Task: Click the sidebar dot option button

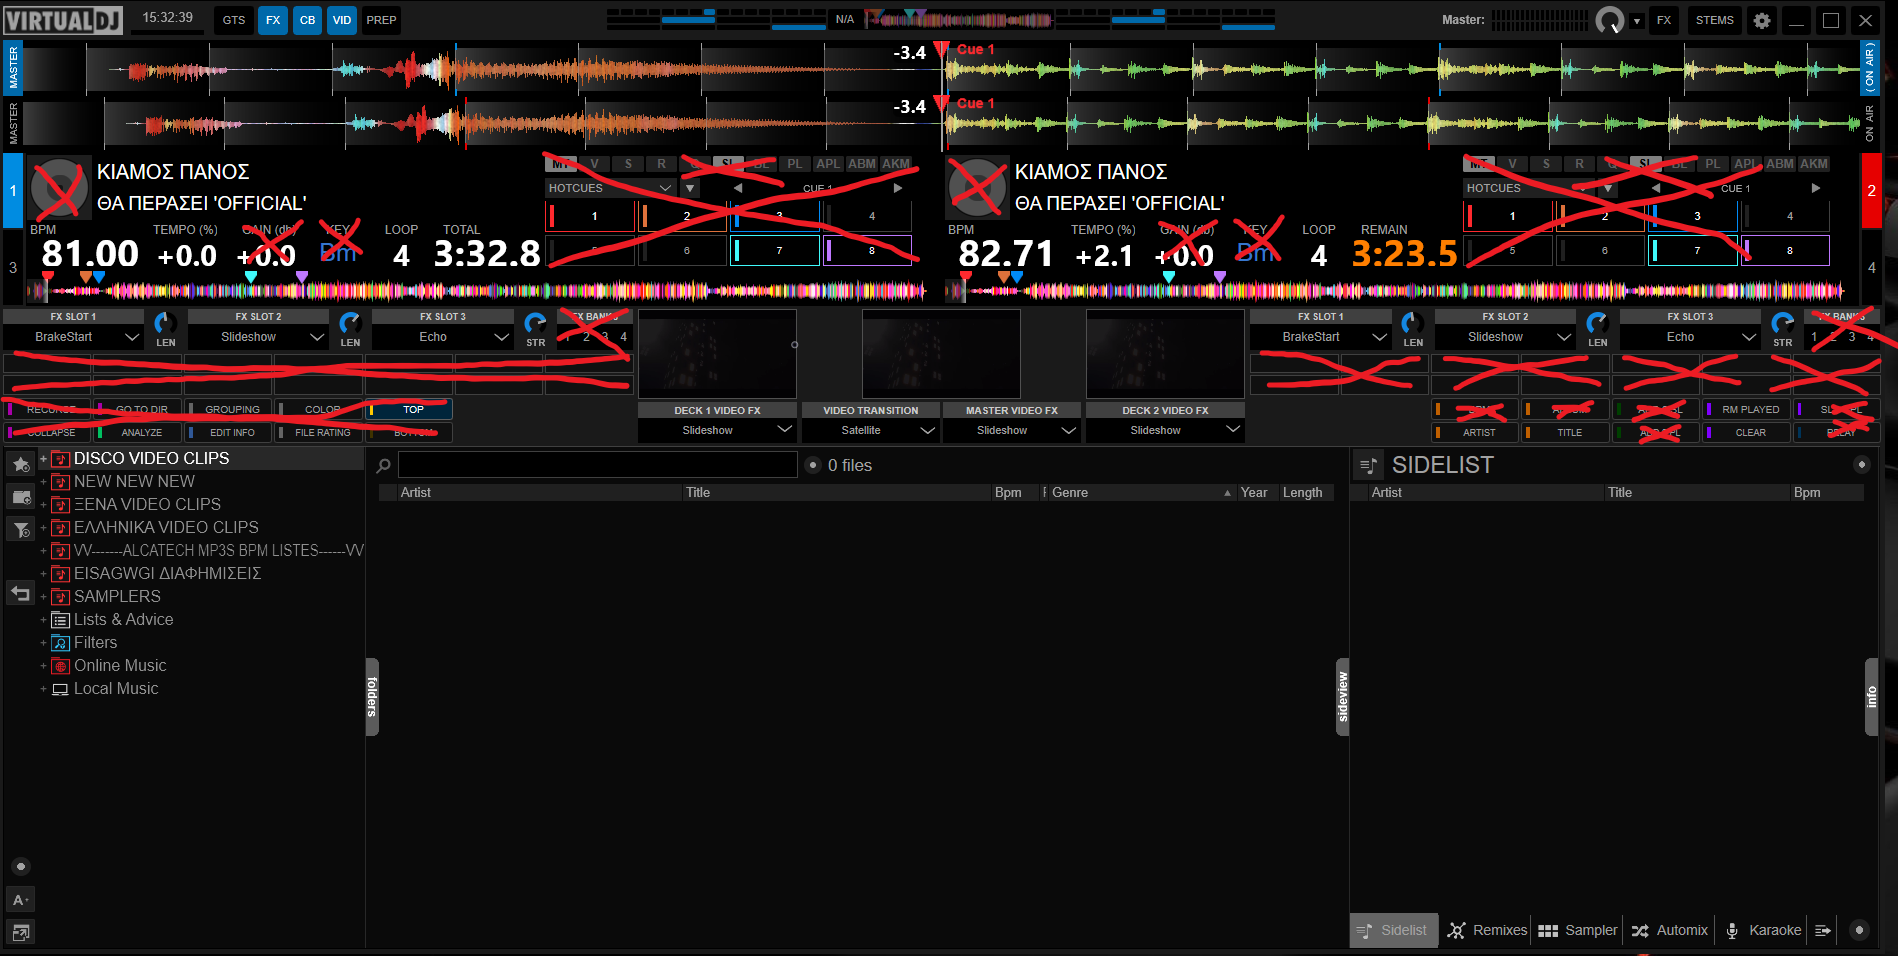Action: pyautogui.click(x=20, y=866)
